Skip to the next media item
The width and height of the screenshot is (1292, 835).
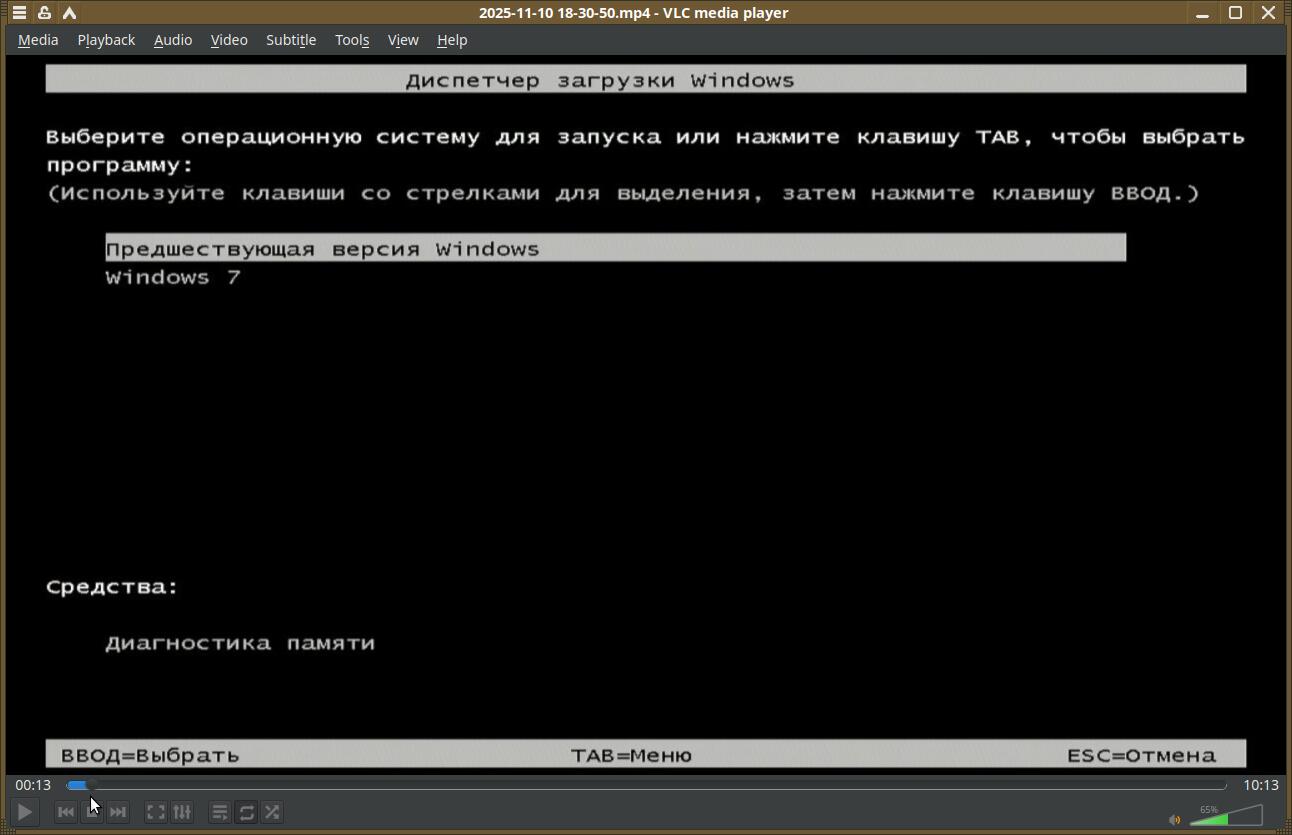tap(118, 812)
